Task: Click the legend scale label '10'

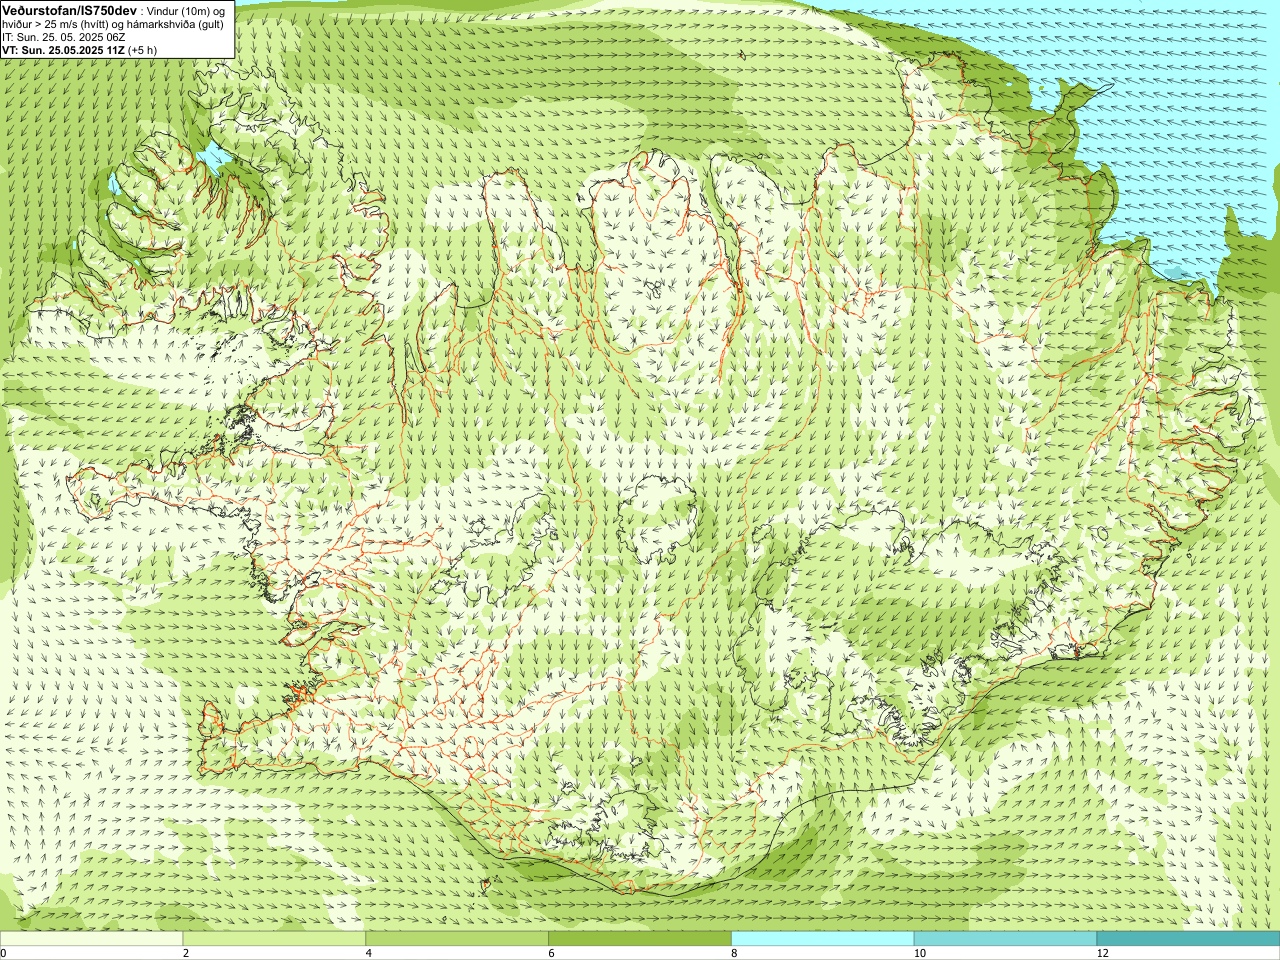Action: [x=920, y=953]
